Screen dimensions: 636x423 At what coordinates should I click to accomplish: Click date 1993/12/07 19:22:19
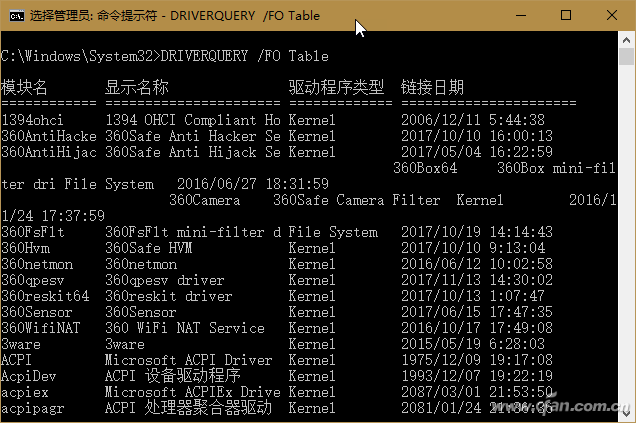[x=477, y=376]
